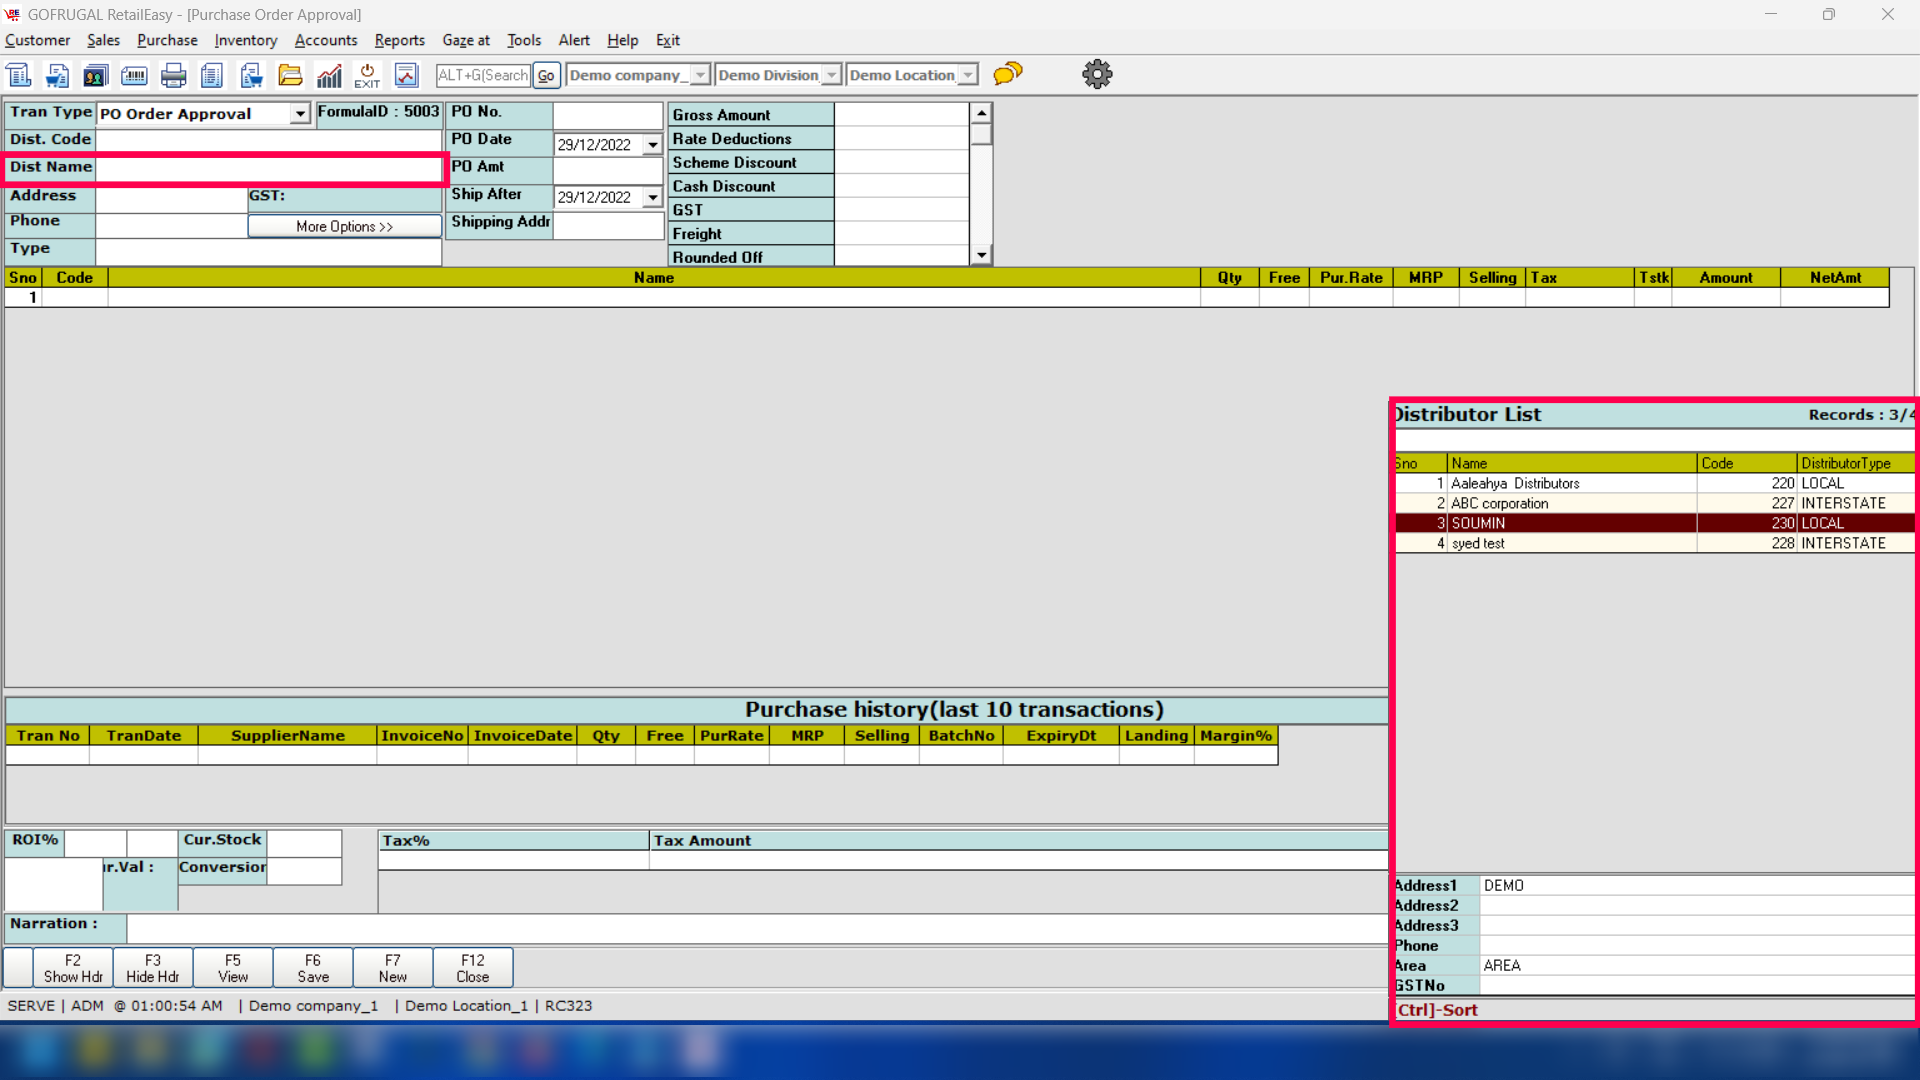This screenshot has width=1920, height=1080.
Task: Click the line graph report icon
Action: tap(406, 75)
